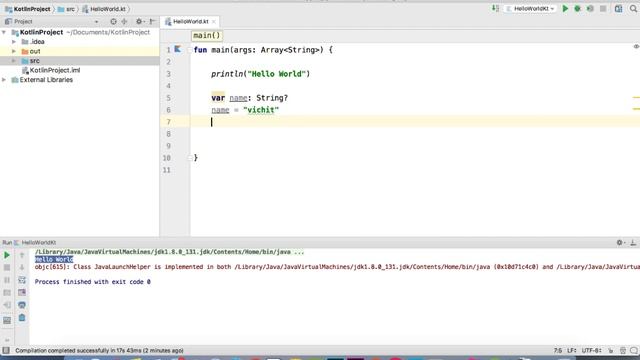Toggle soft-wrap in Run console

tap(22, 280)
